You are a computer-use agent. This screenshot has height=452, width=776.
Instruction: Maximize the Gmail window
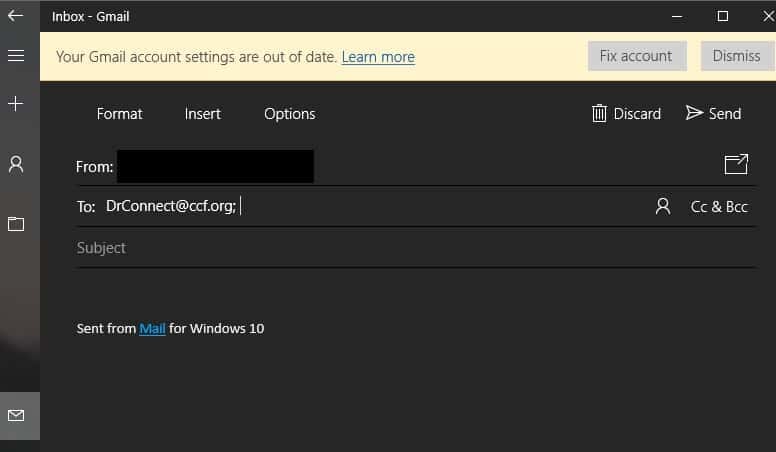(x=723, y=16)
